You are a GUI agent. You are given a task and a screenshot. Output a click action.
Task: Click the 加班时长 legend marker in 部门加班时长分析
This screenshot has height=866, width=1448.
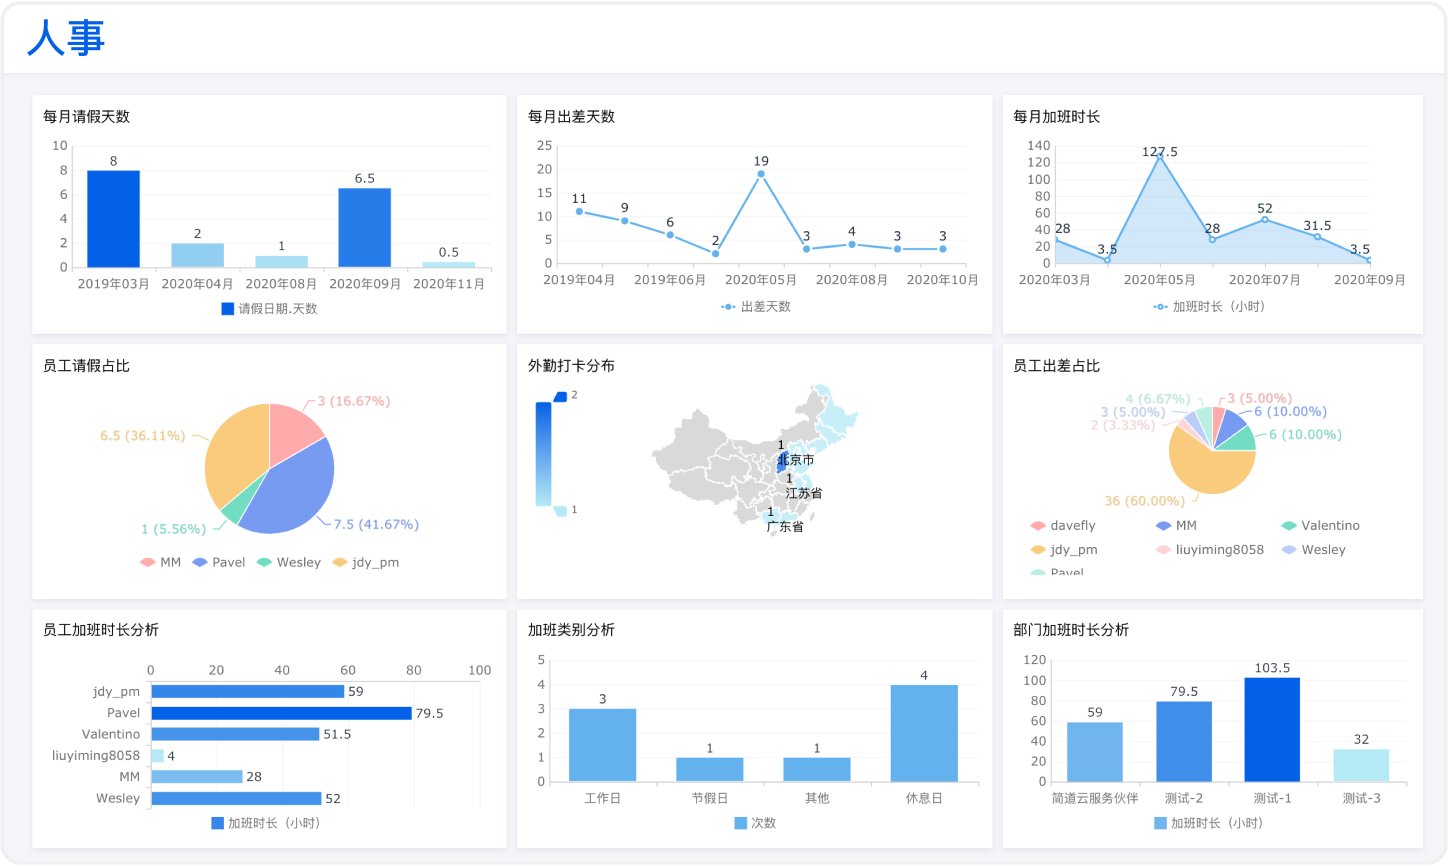click(x=1160, y=823)
